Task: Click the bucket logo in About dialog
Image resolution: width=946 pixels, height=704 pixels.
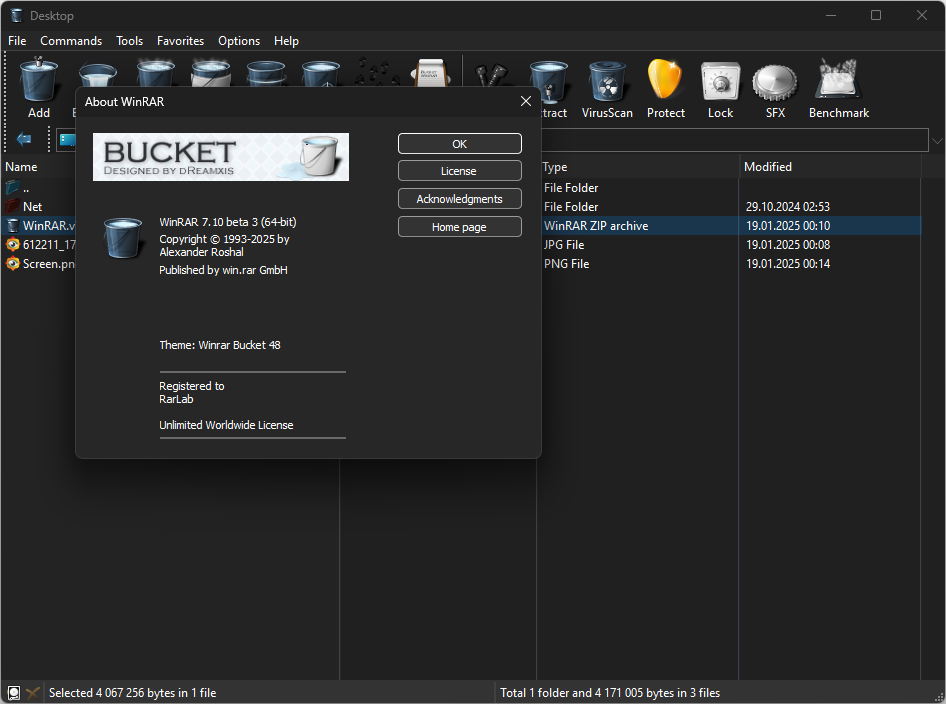Action: click(123, 238)
